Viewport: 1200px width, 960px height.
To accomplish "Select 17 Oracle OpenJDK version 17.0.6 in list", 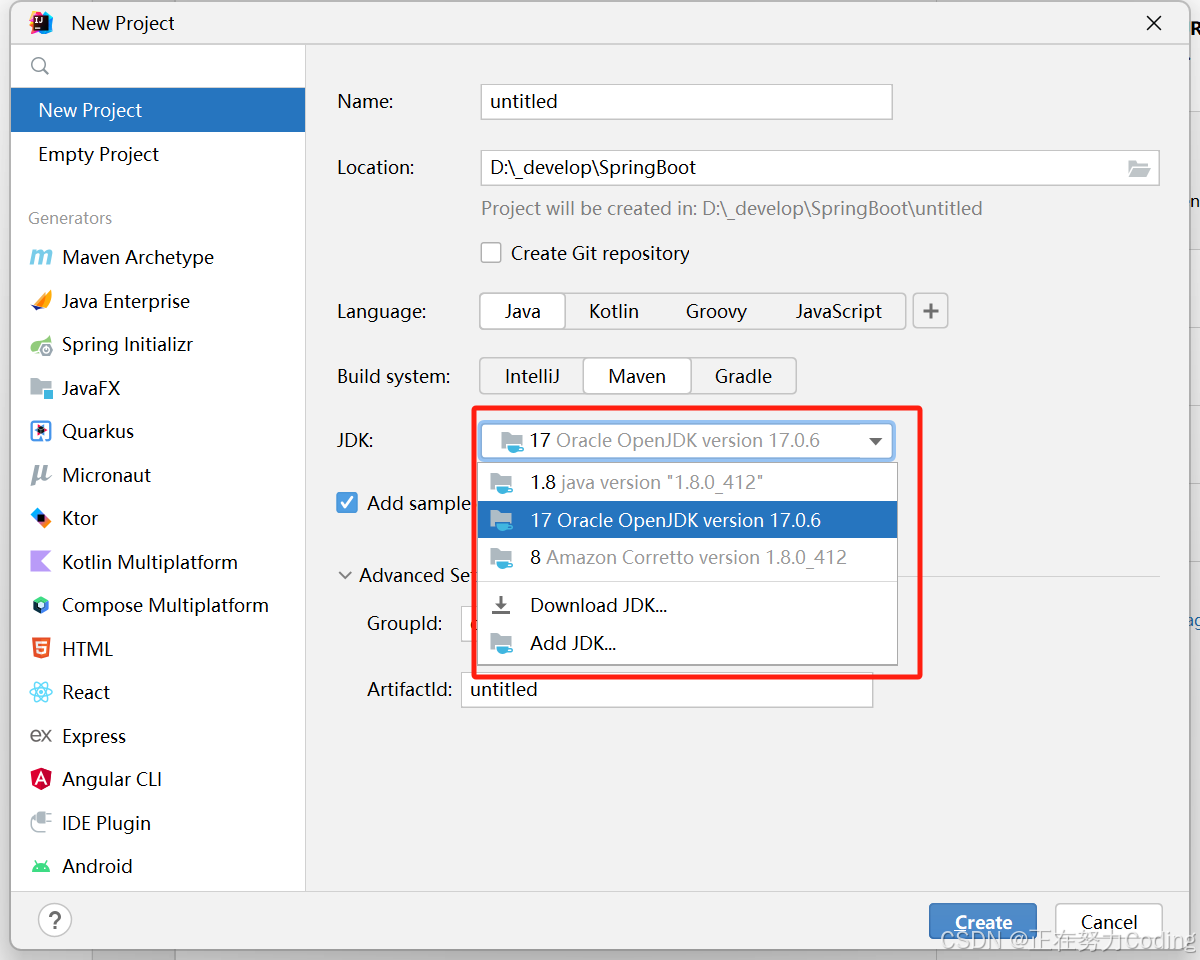I will click(x=688, y=520).
